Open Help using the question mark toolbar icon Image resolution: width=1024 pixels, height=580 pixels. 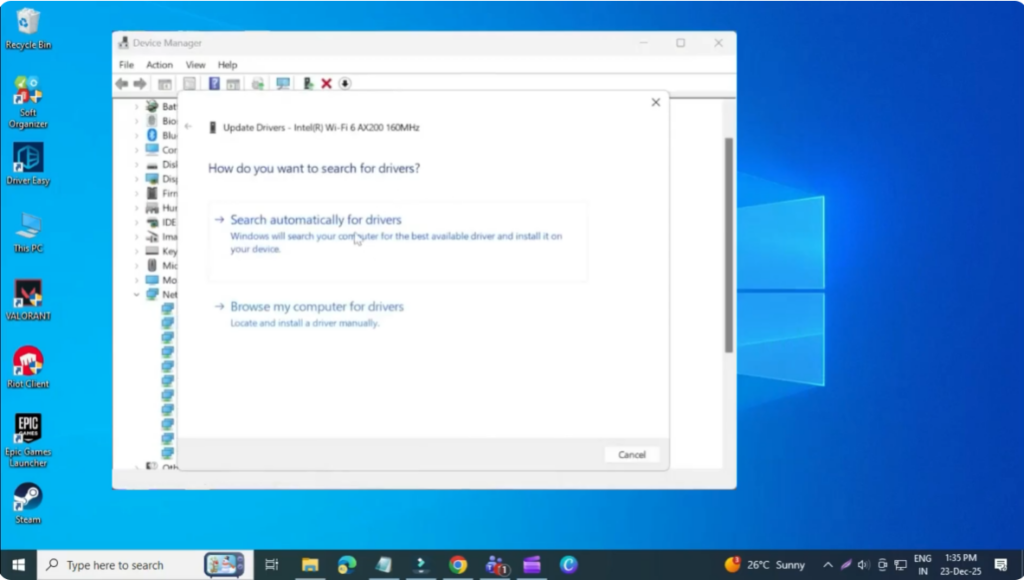[x=214, y=83]
